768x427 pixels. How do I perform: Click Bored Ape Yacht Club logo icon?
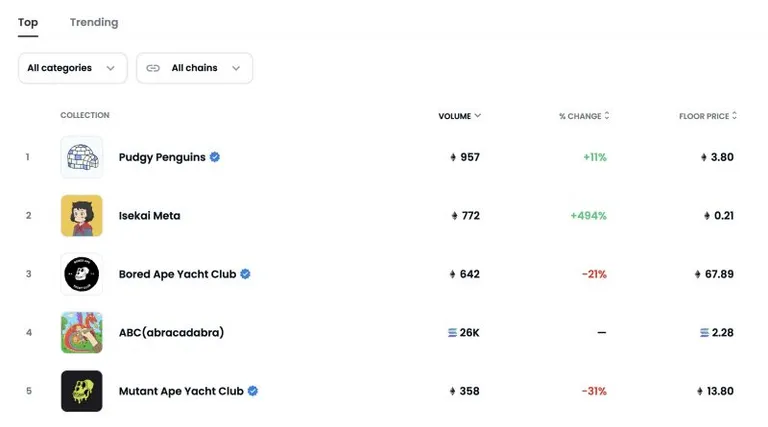pyautogui.click(x=82, y=274)
